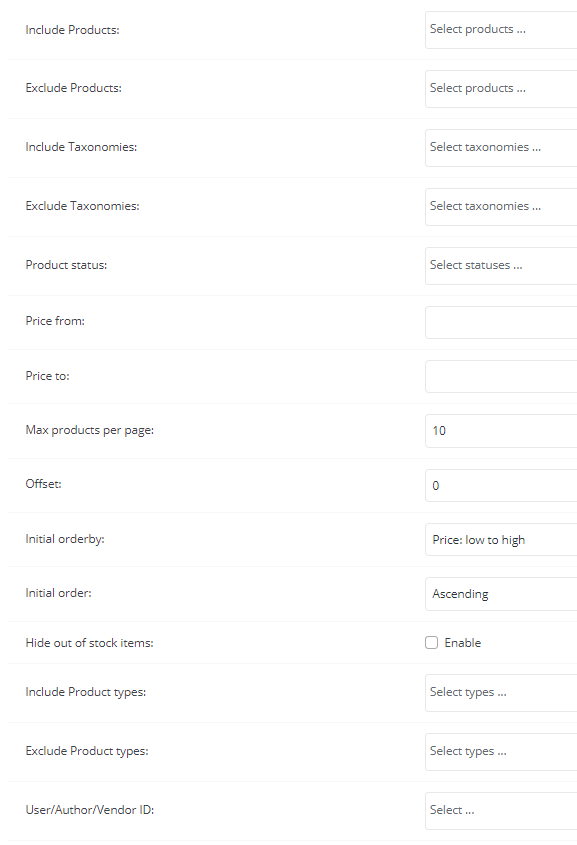Open the Exclude Taxonomies selector
The height and width of the screenshot is (845, 577).
pyautogui.click(x=501, y=206)
